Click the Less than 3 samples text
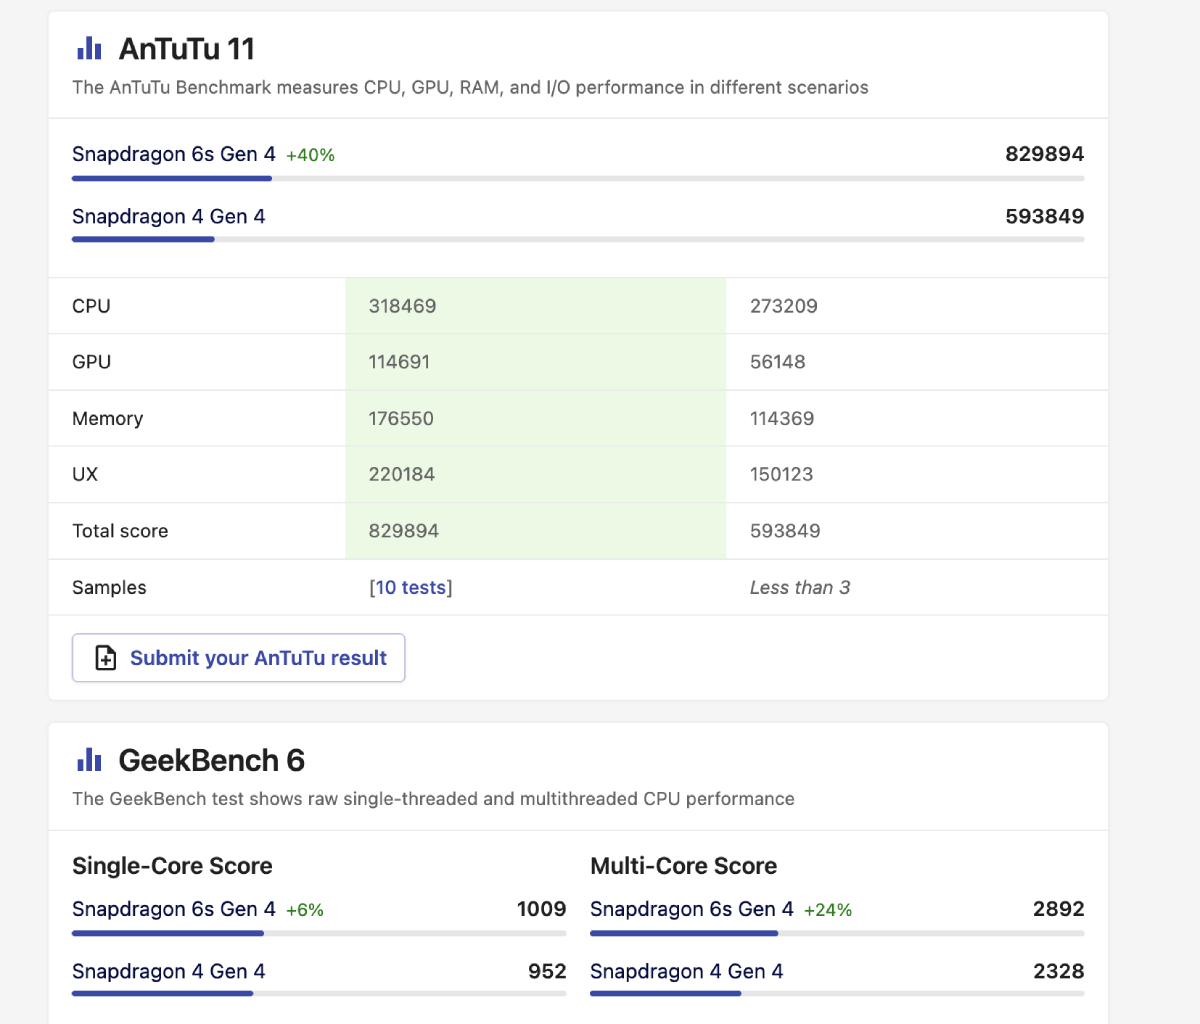This screenshot has height=1024, width=1200. tap(800, 588)
